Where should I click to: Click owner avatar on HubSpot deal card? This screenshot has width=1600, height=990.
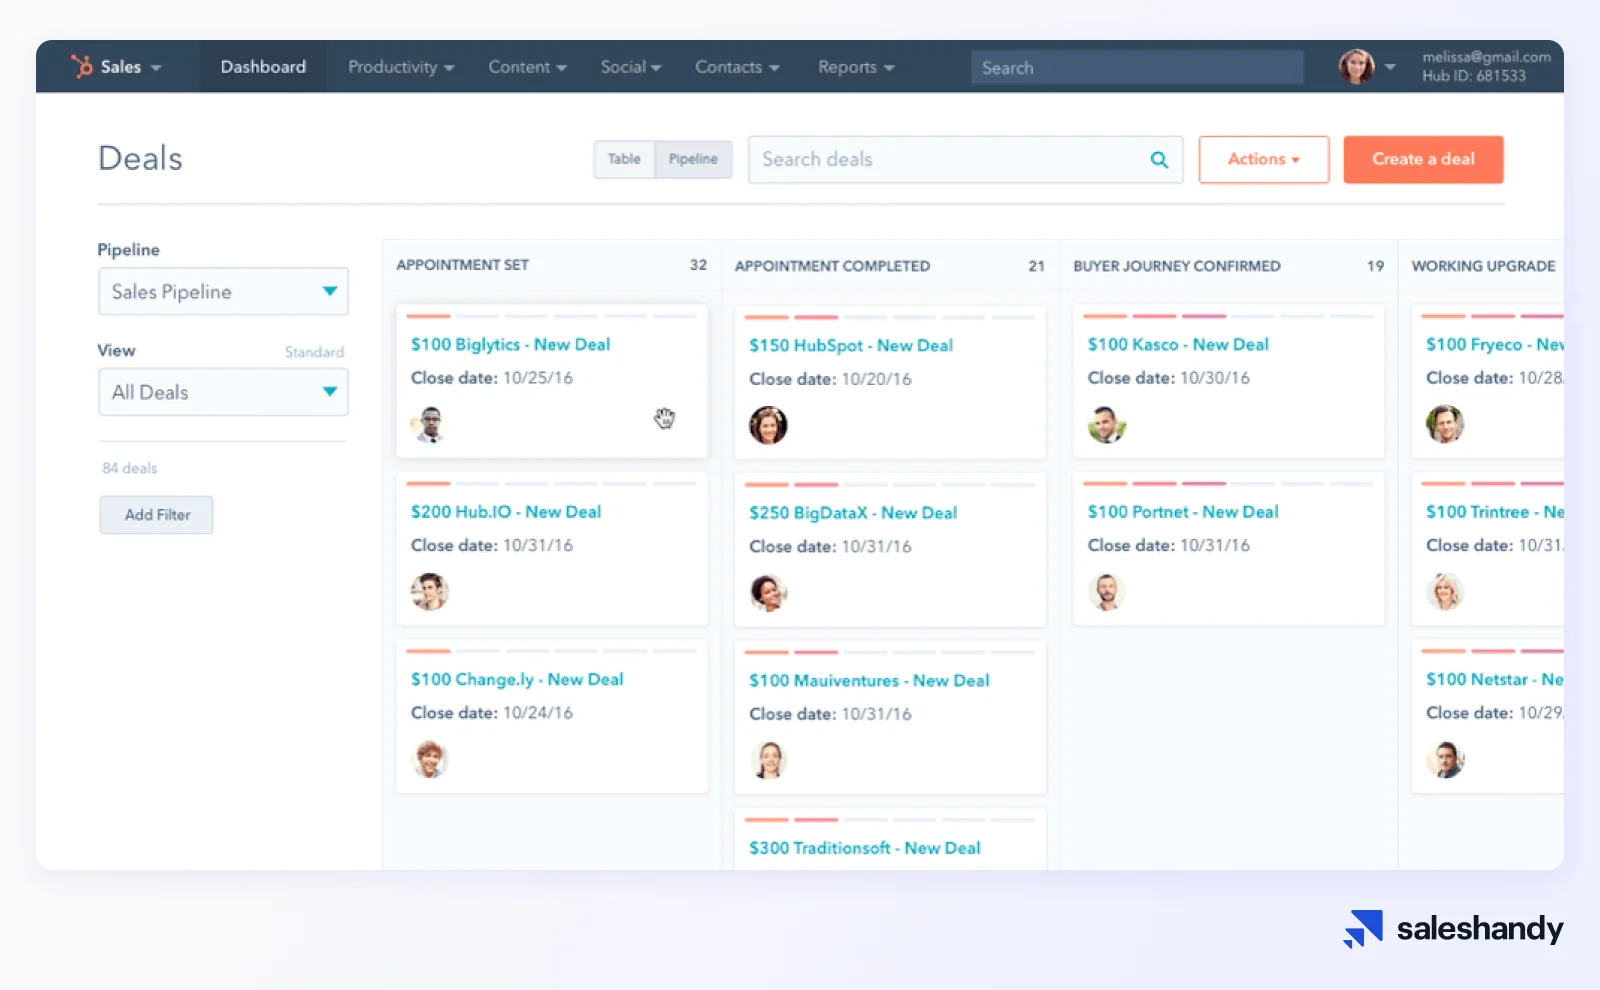click(x=768, y=425)
